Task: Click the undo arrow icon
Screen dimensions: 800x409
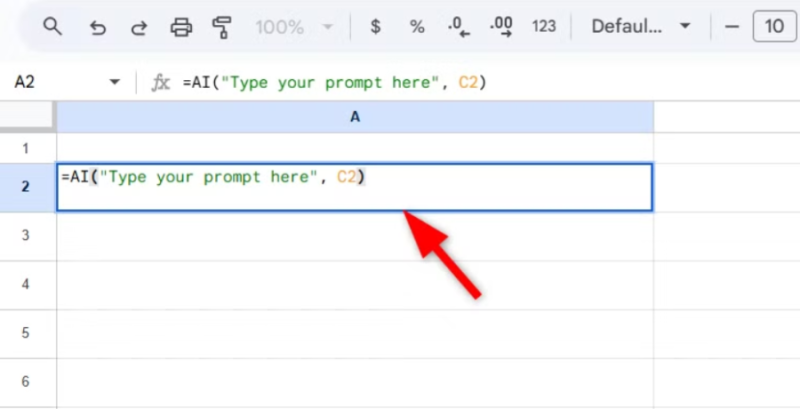Action: pos(97,27)
